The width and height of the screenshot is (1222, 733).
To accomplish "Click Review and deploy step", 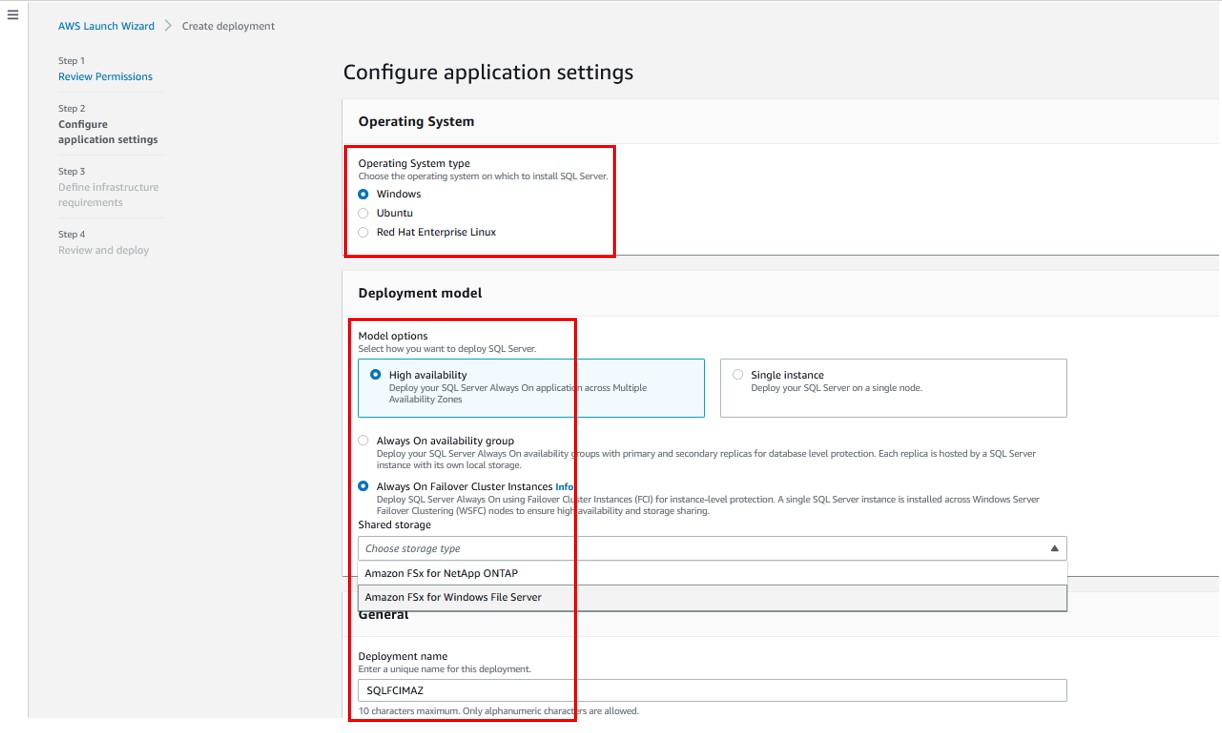I will 103,250.
